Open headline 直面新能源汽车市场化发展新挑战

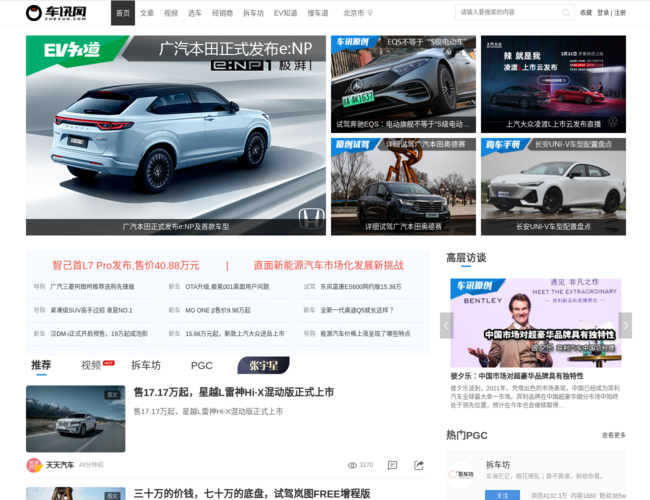[329, 265]
